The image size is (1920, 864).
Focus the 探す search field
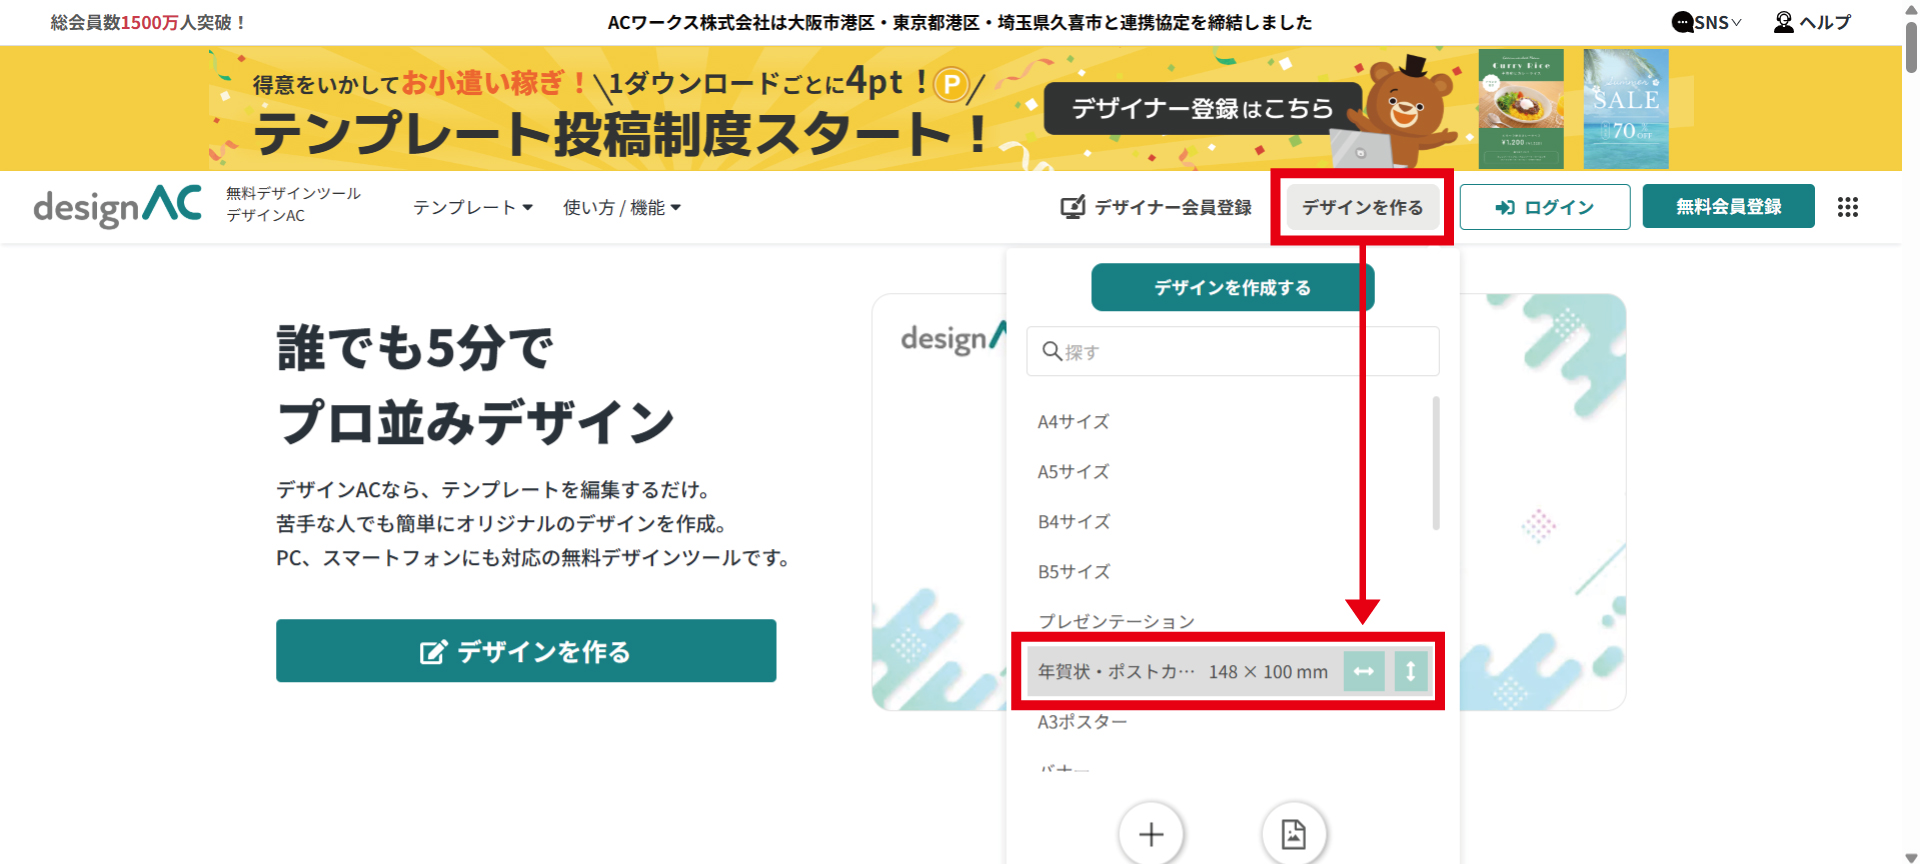pos(1240,352)
